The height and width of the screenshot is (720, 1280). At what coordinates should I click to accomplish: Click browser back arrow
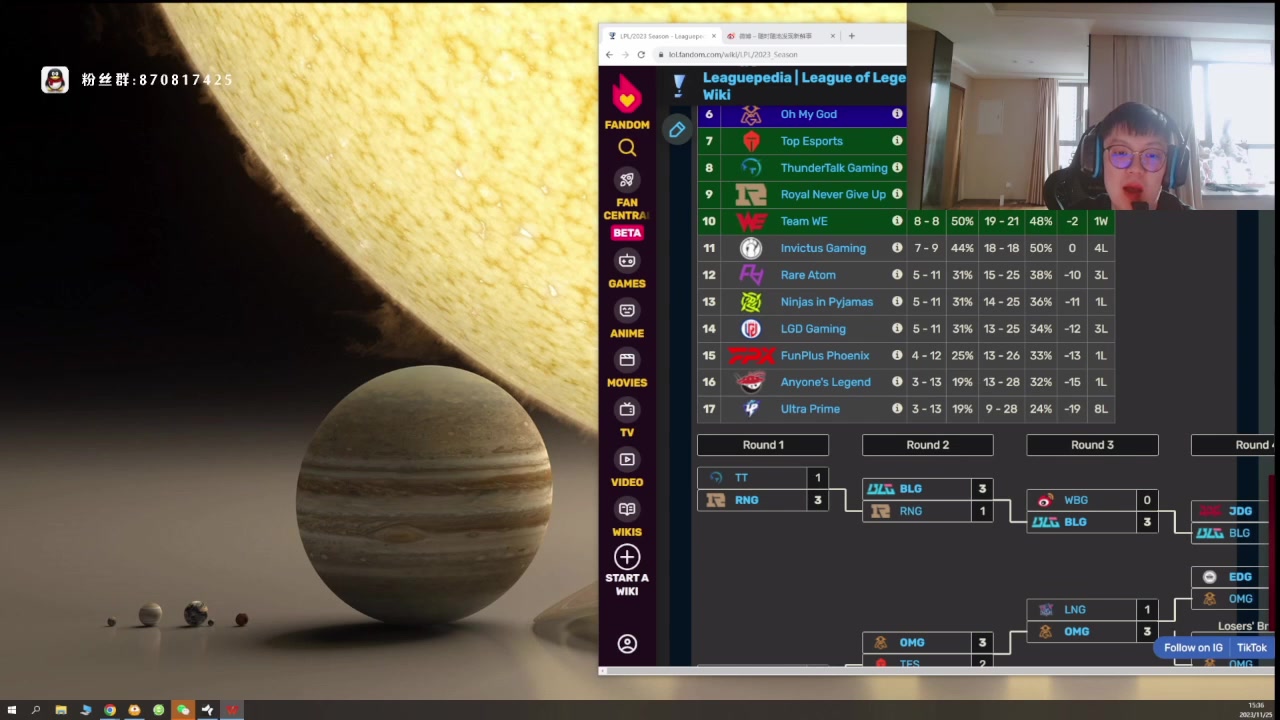(x=610, y=54)
